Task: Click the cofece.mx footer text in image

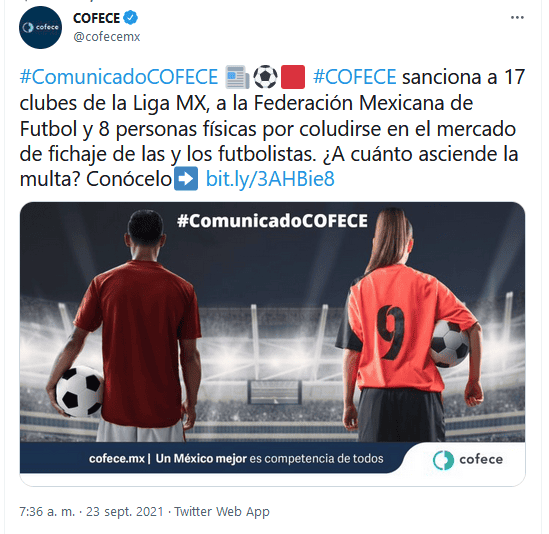Action: coord(117,458)
